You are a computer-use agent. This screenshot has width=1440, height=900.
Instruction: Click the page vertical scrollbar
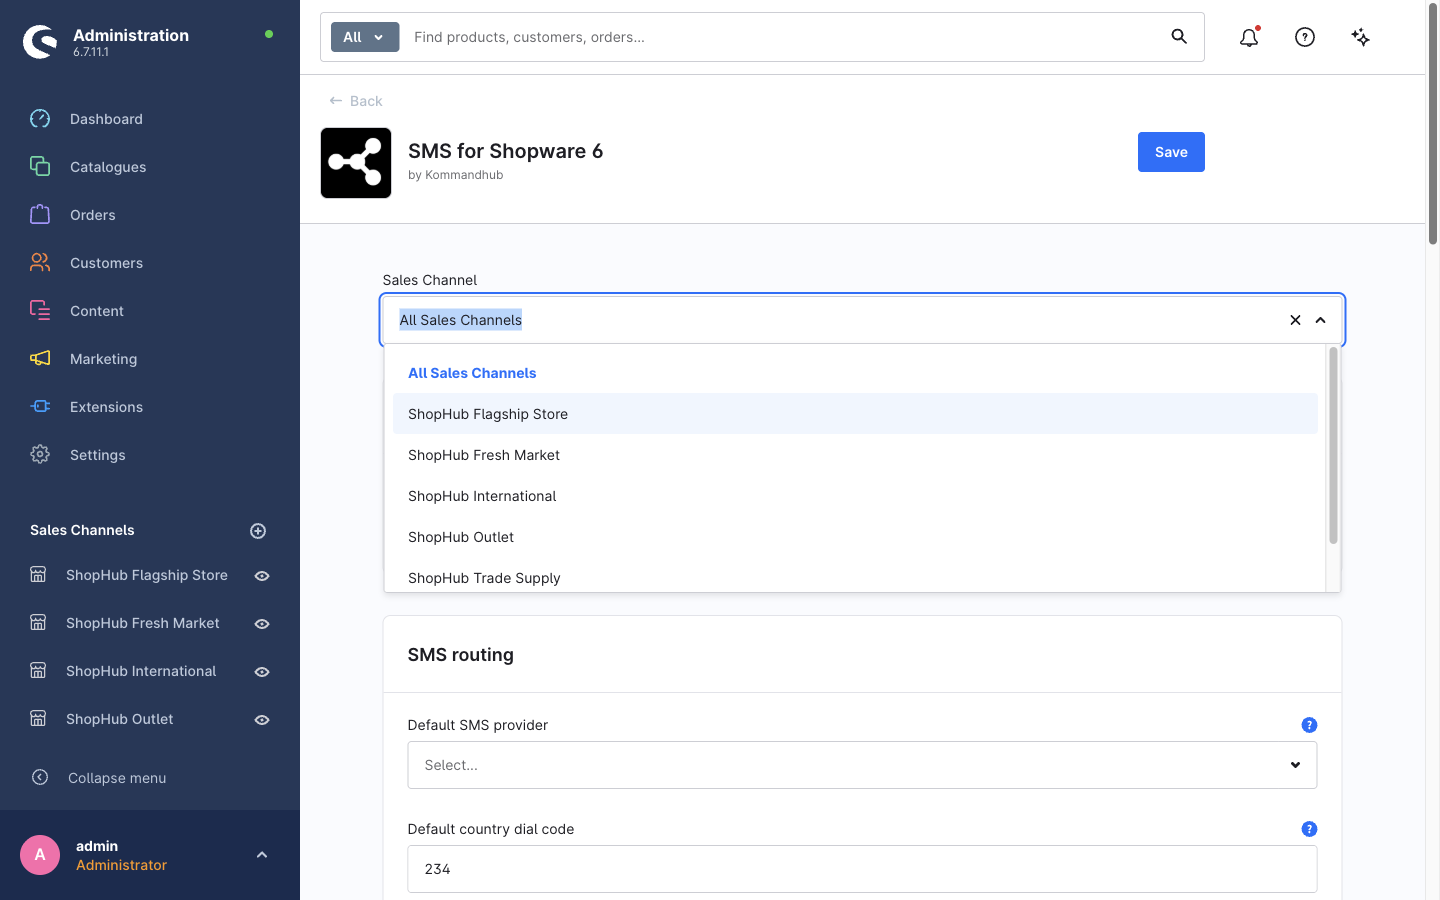tap(1433, 125)
